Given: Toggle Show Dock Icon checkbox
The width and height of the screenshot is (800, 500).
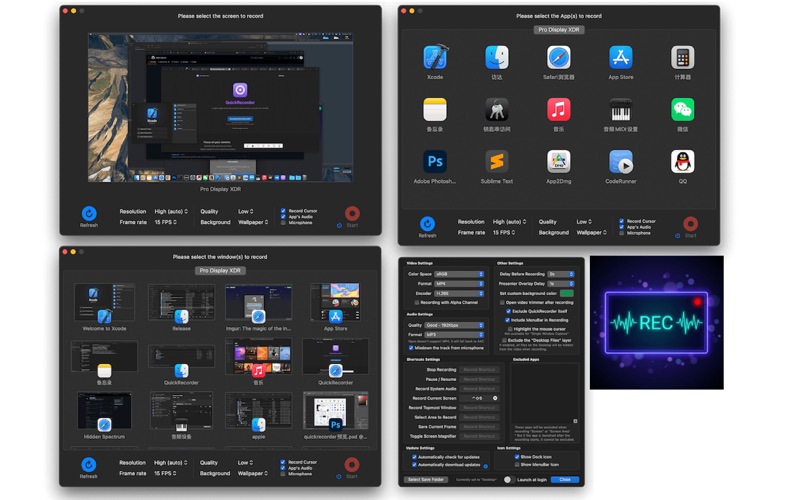Looking at the screenshot, I should click(x=516, y=457).
